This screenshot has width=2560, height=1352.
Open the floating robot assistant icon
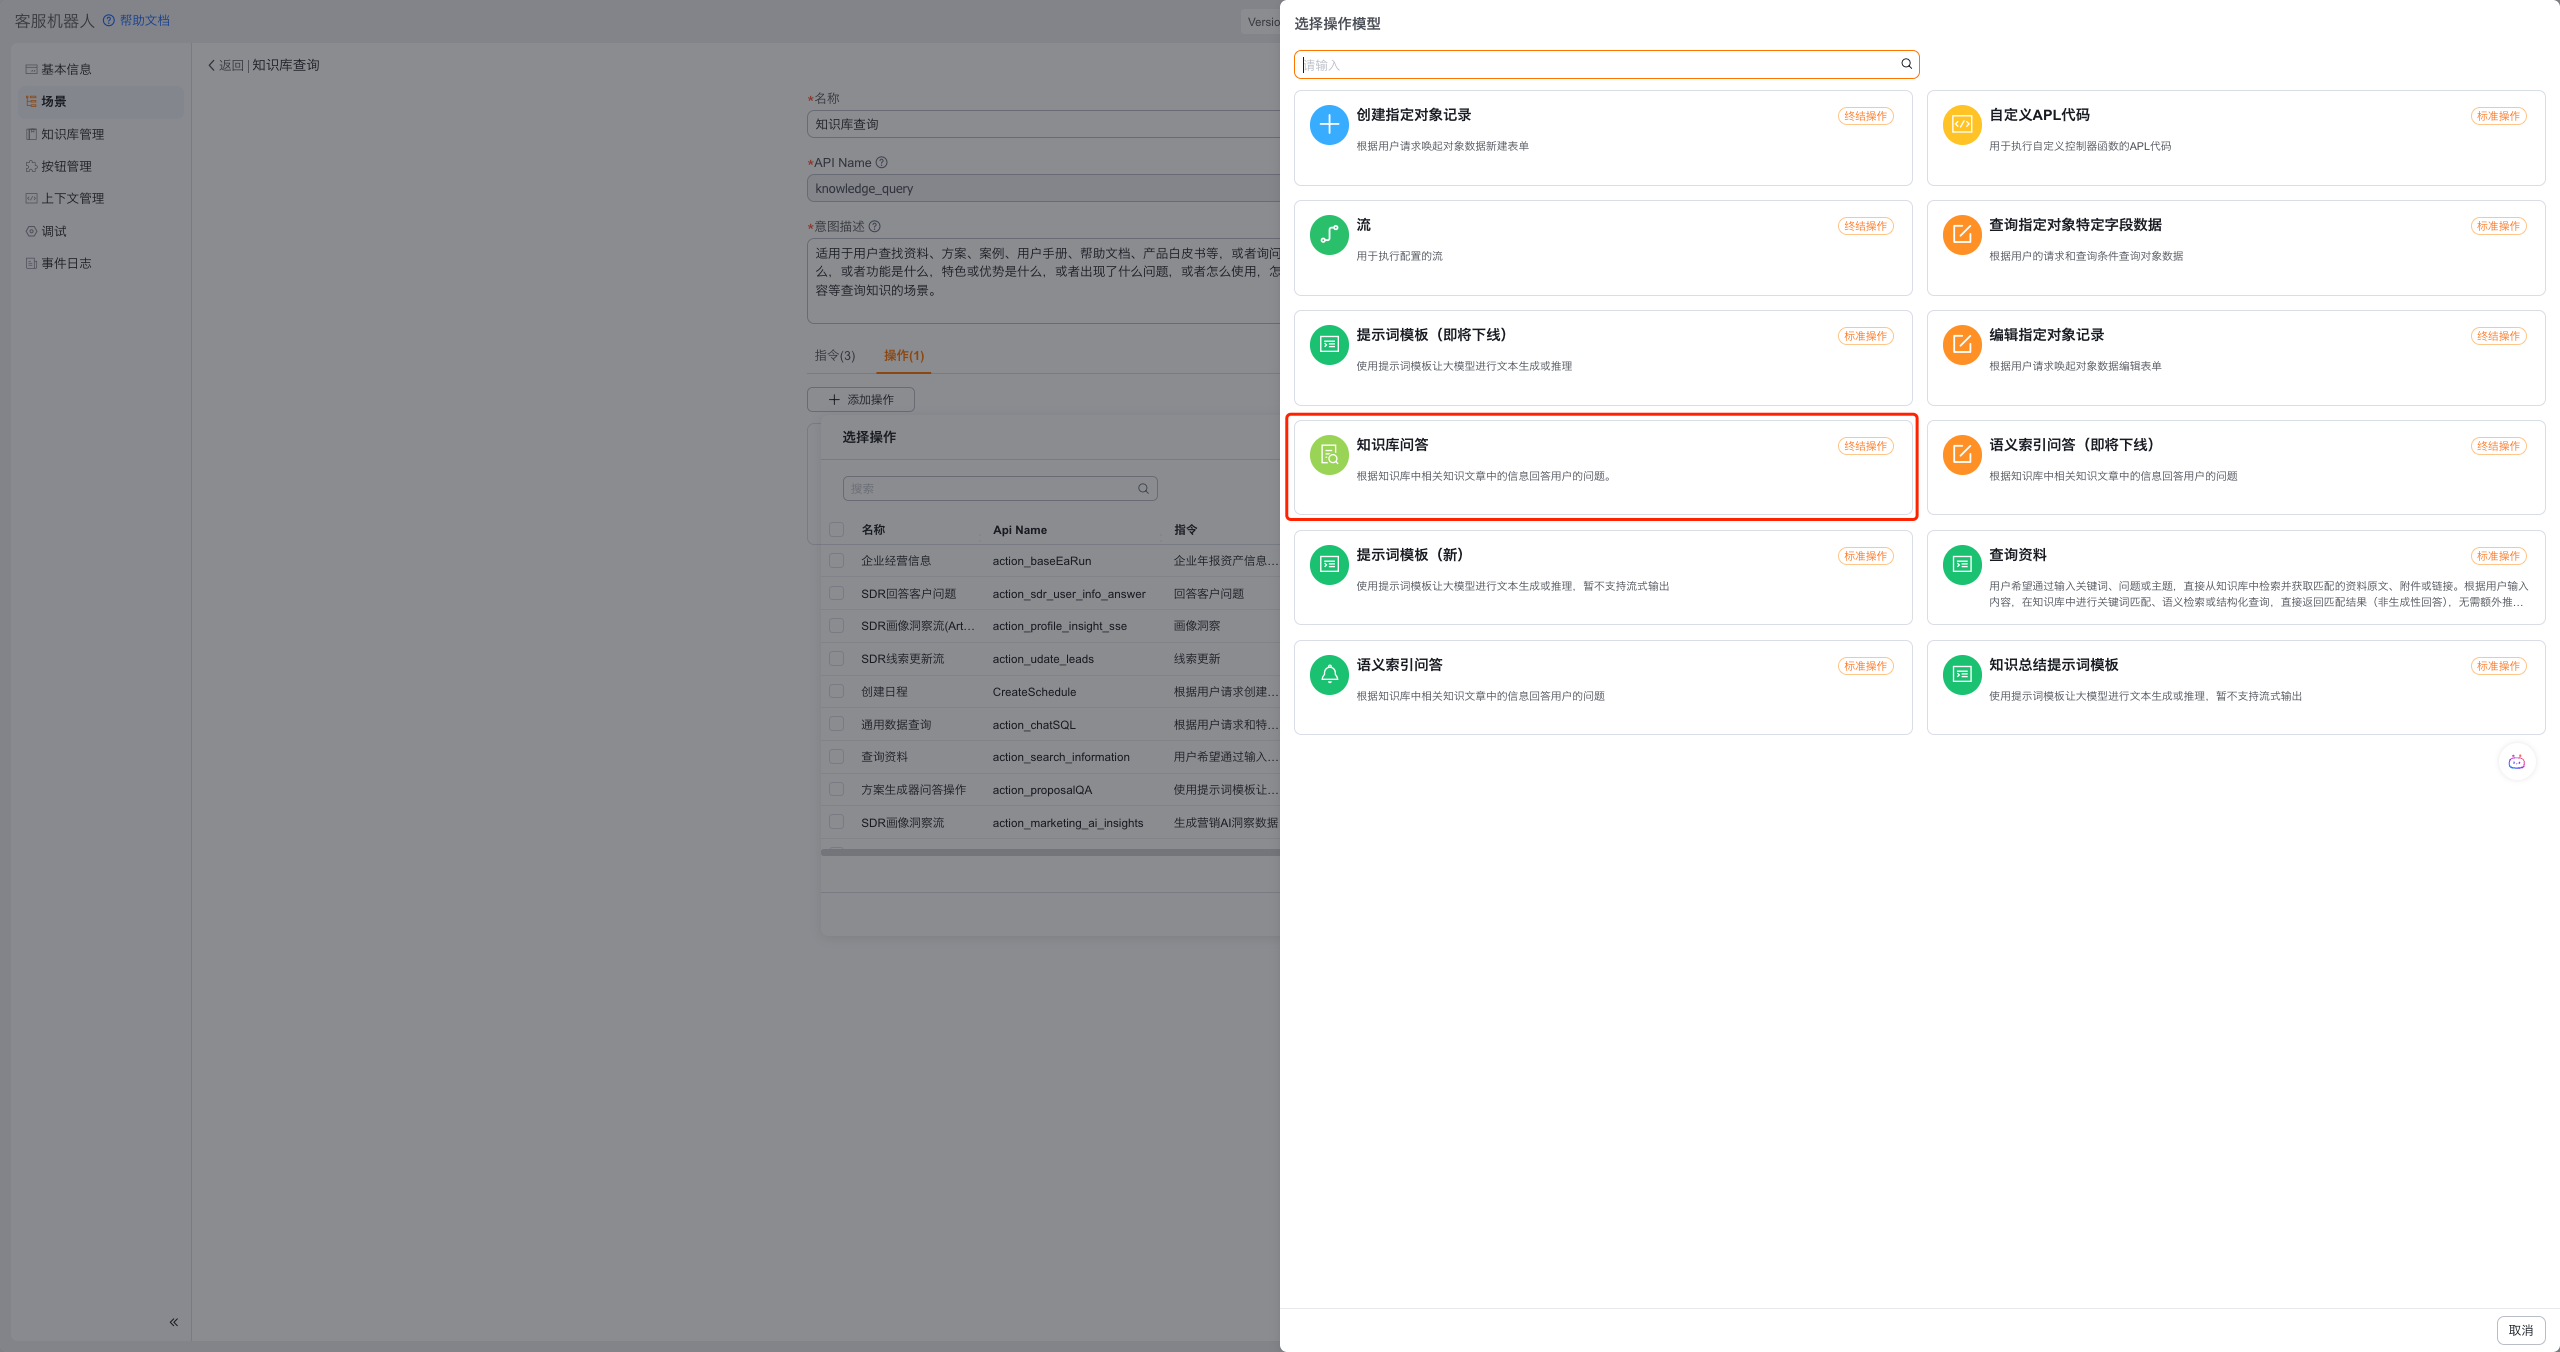(2517, 762)
